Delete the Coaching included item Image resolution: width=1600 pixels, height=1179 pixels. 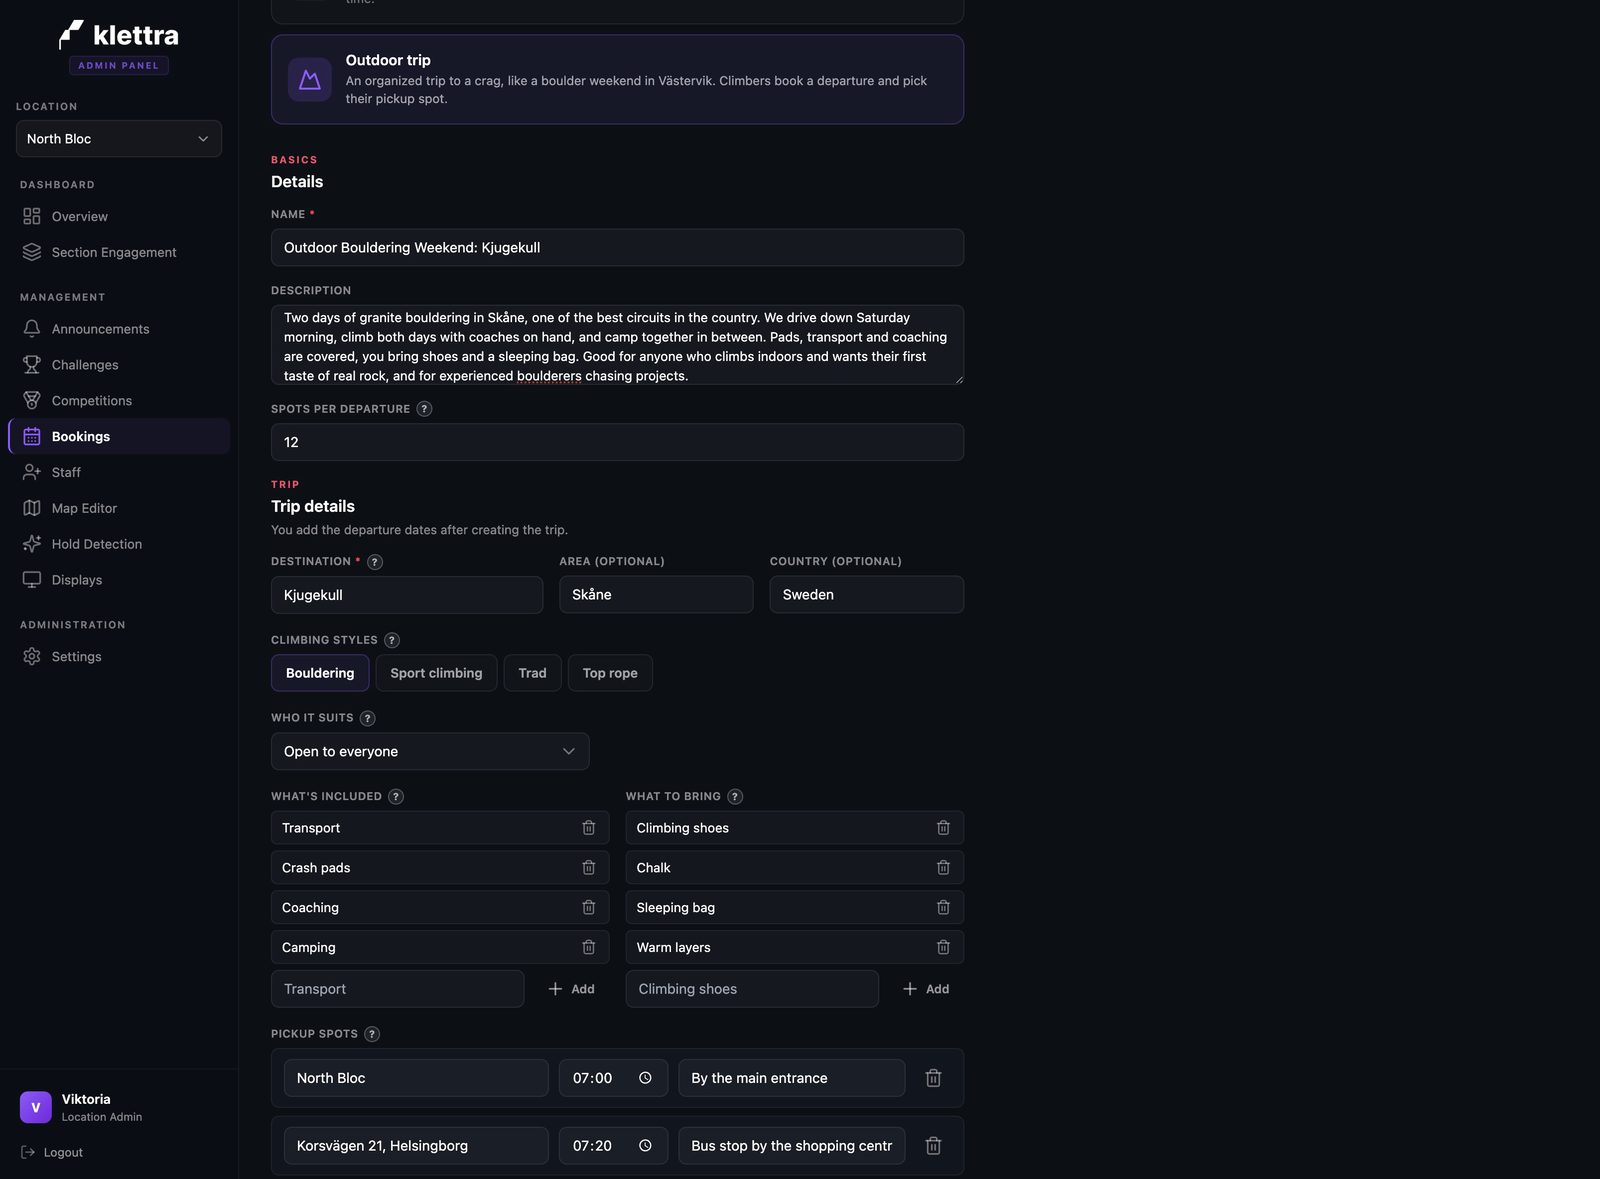coord(589,908)
